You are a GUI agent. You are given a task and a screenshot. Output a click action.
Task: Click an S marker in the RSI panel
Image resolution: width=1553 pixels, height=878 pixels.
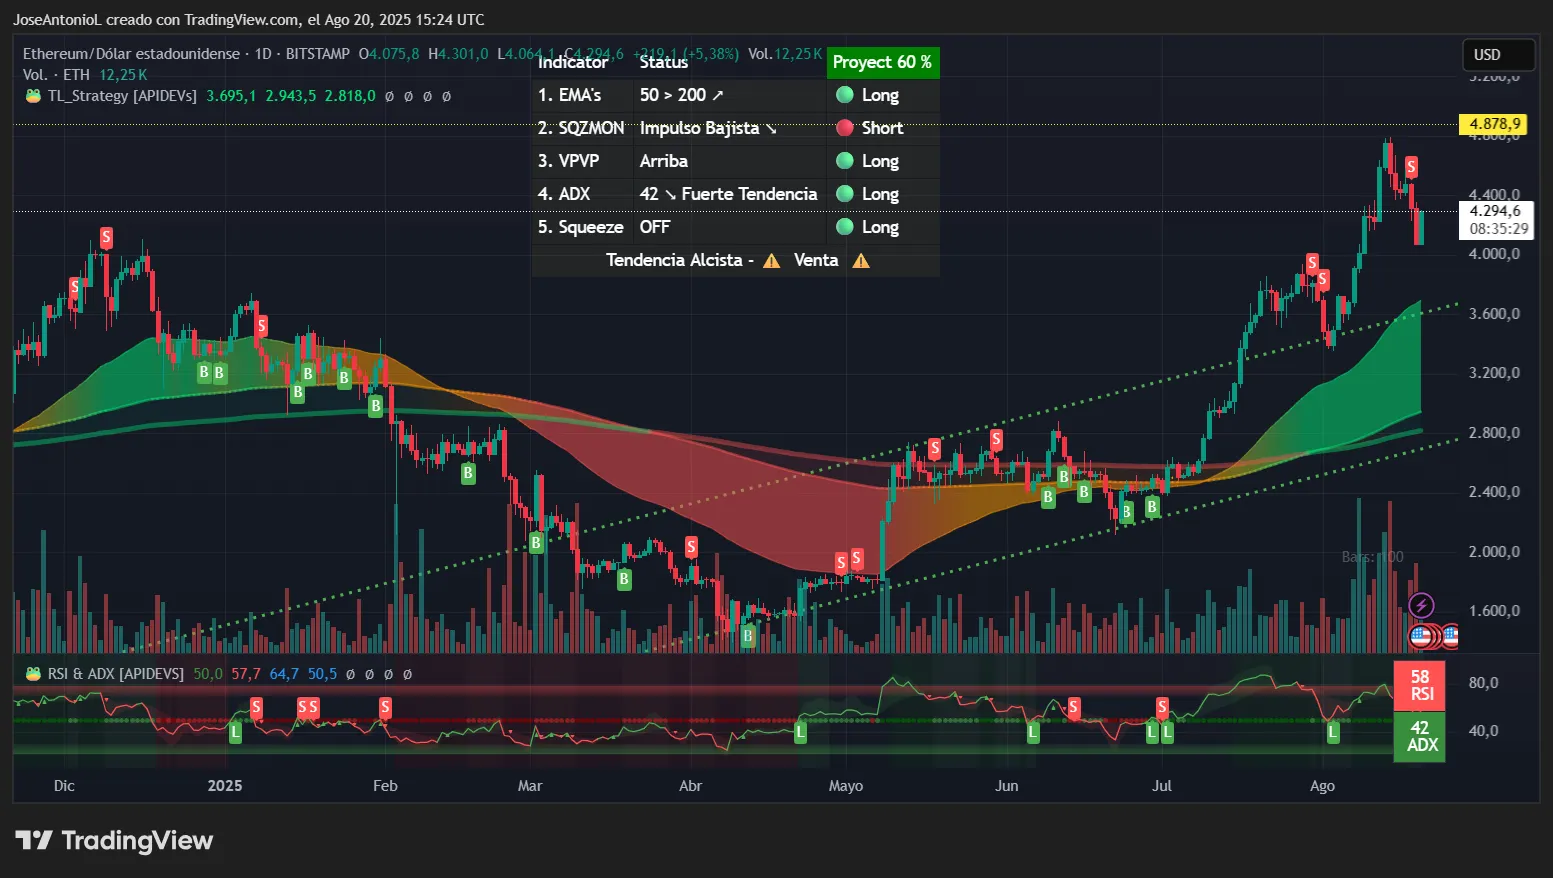click(x=256, y=707)
